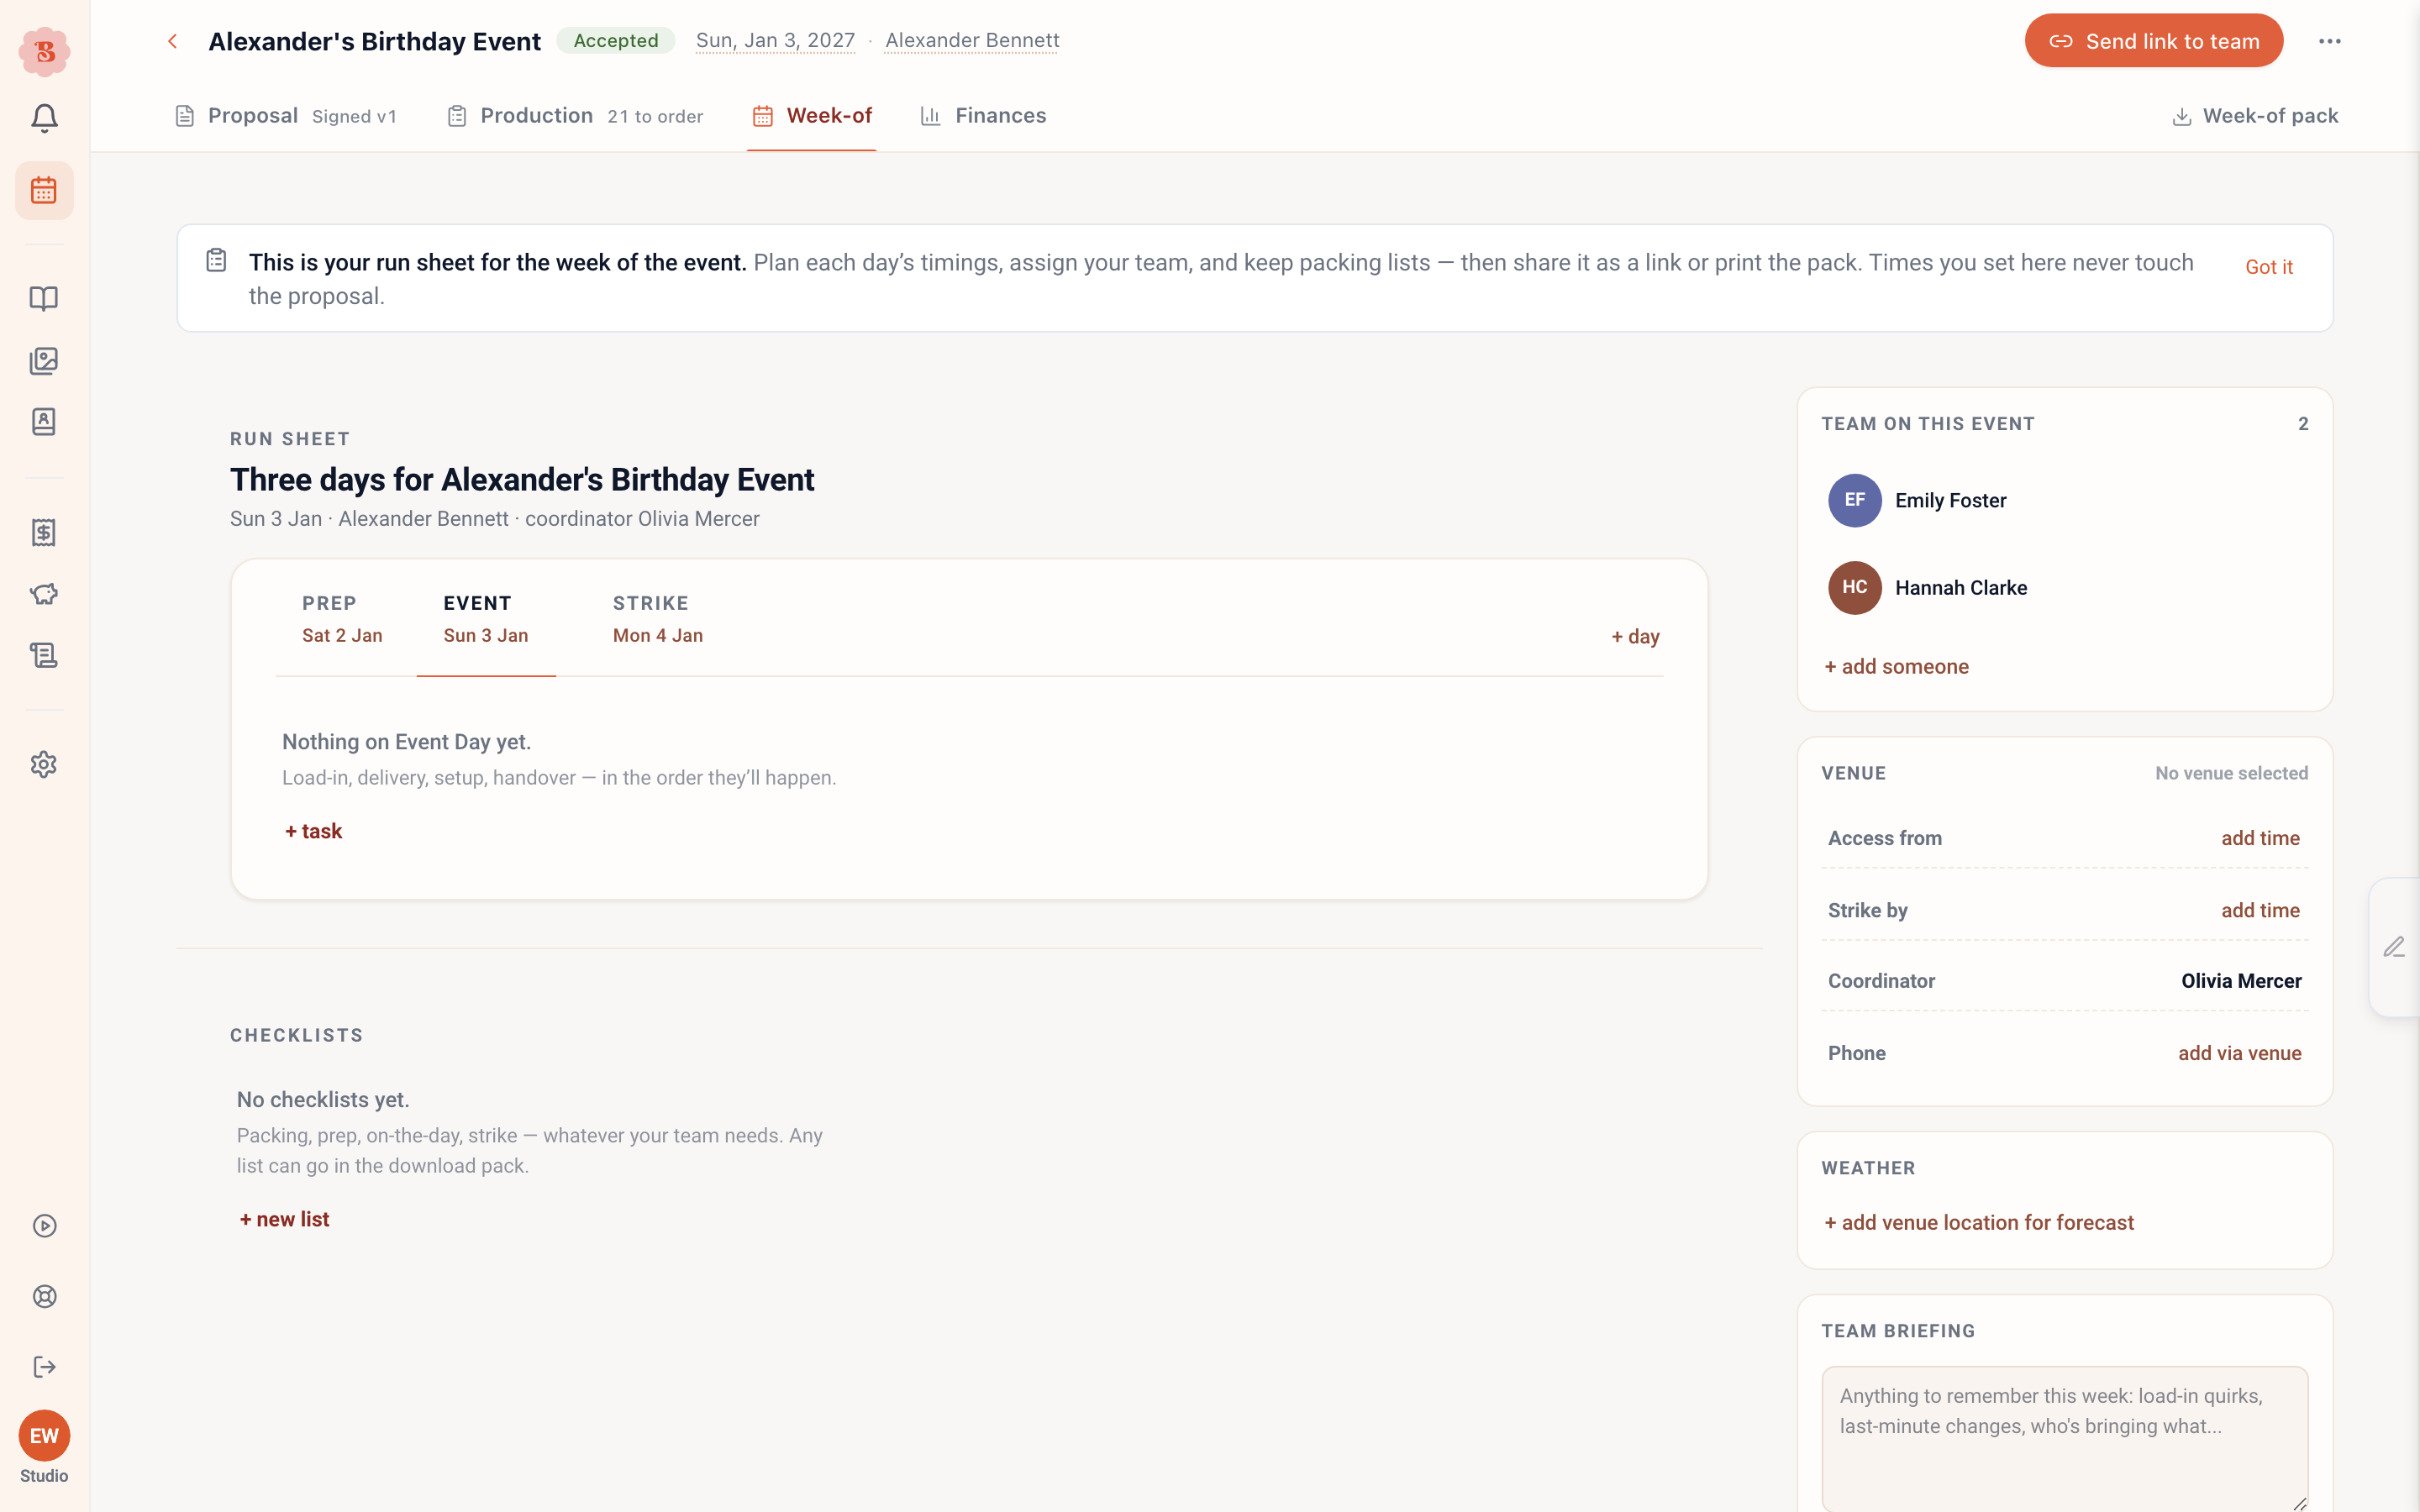Select the Strike Mon 4 Jan day tab
Image resolution: width=2420 pixels, height=1512 pixels.
(658, 619)
